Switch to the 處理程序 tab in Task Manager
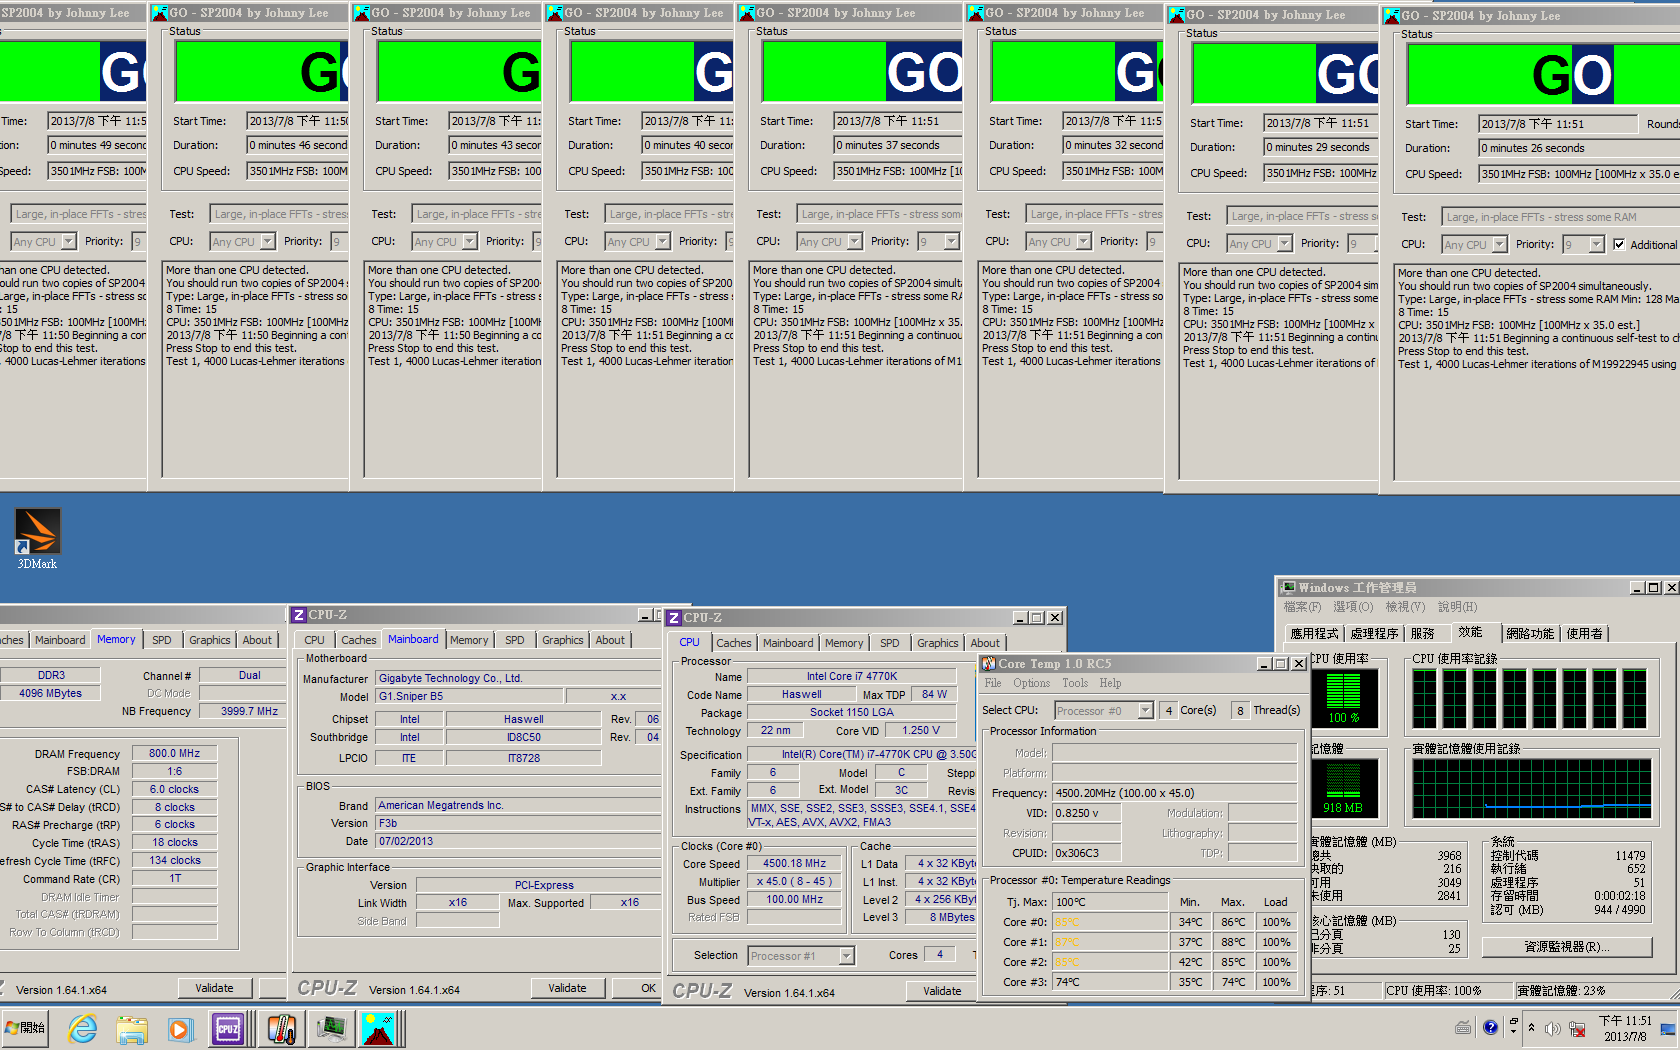Image resolution: width=1680 pixels, height=1050 pixels. coord(1374,633)
